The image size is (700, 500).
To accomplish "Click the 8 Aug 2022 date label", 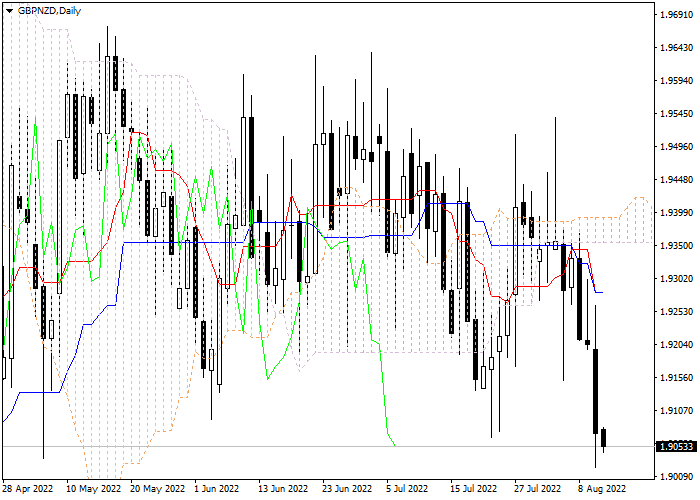I will click(x=602, y=489).
